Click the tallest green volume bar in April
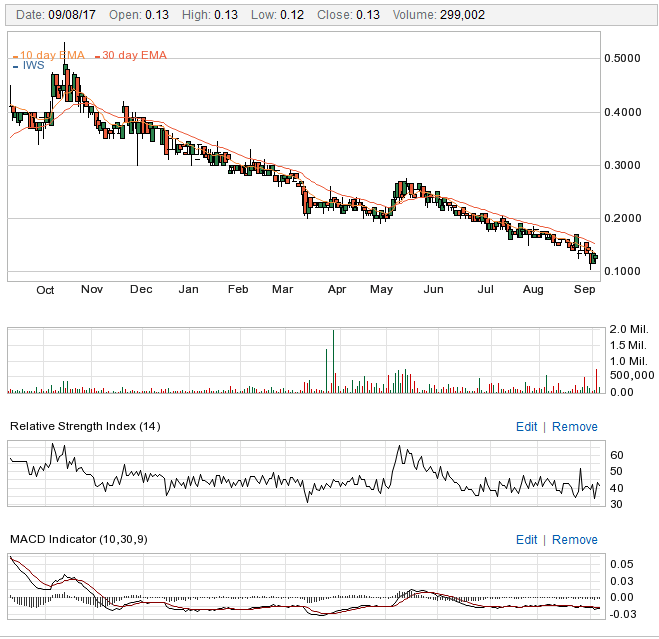Screen dimensions: 659x639 (x=333, y=362)
